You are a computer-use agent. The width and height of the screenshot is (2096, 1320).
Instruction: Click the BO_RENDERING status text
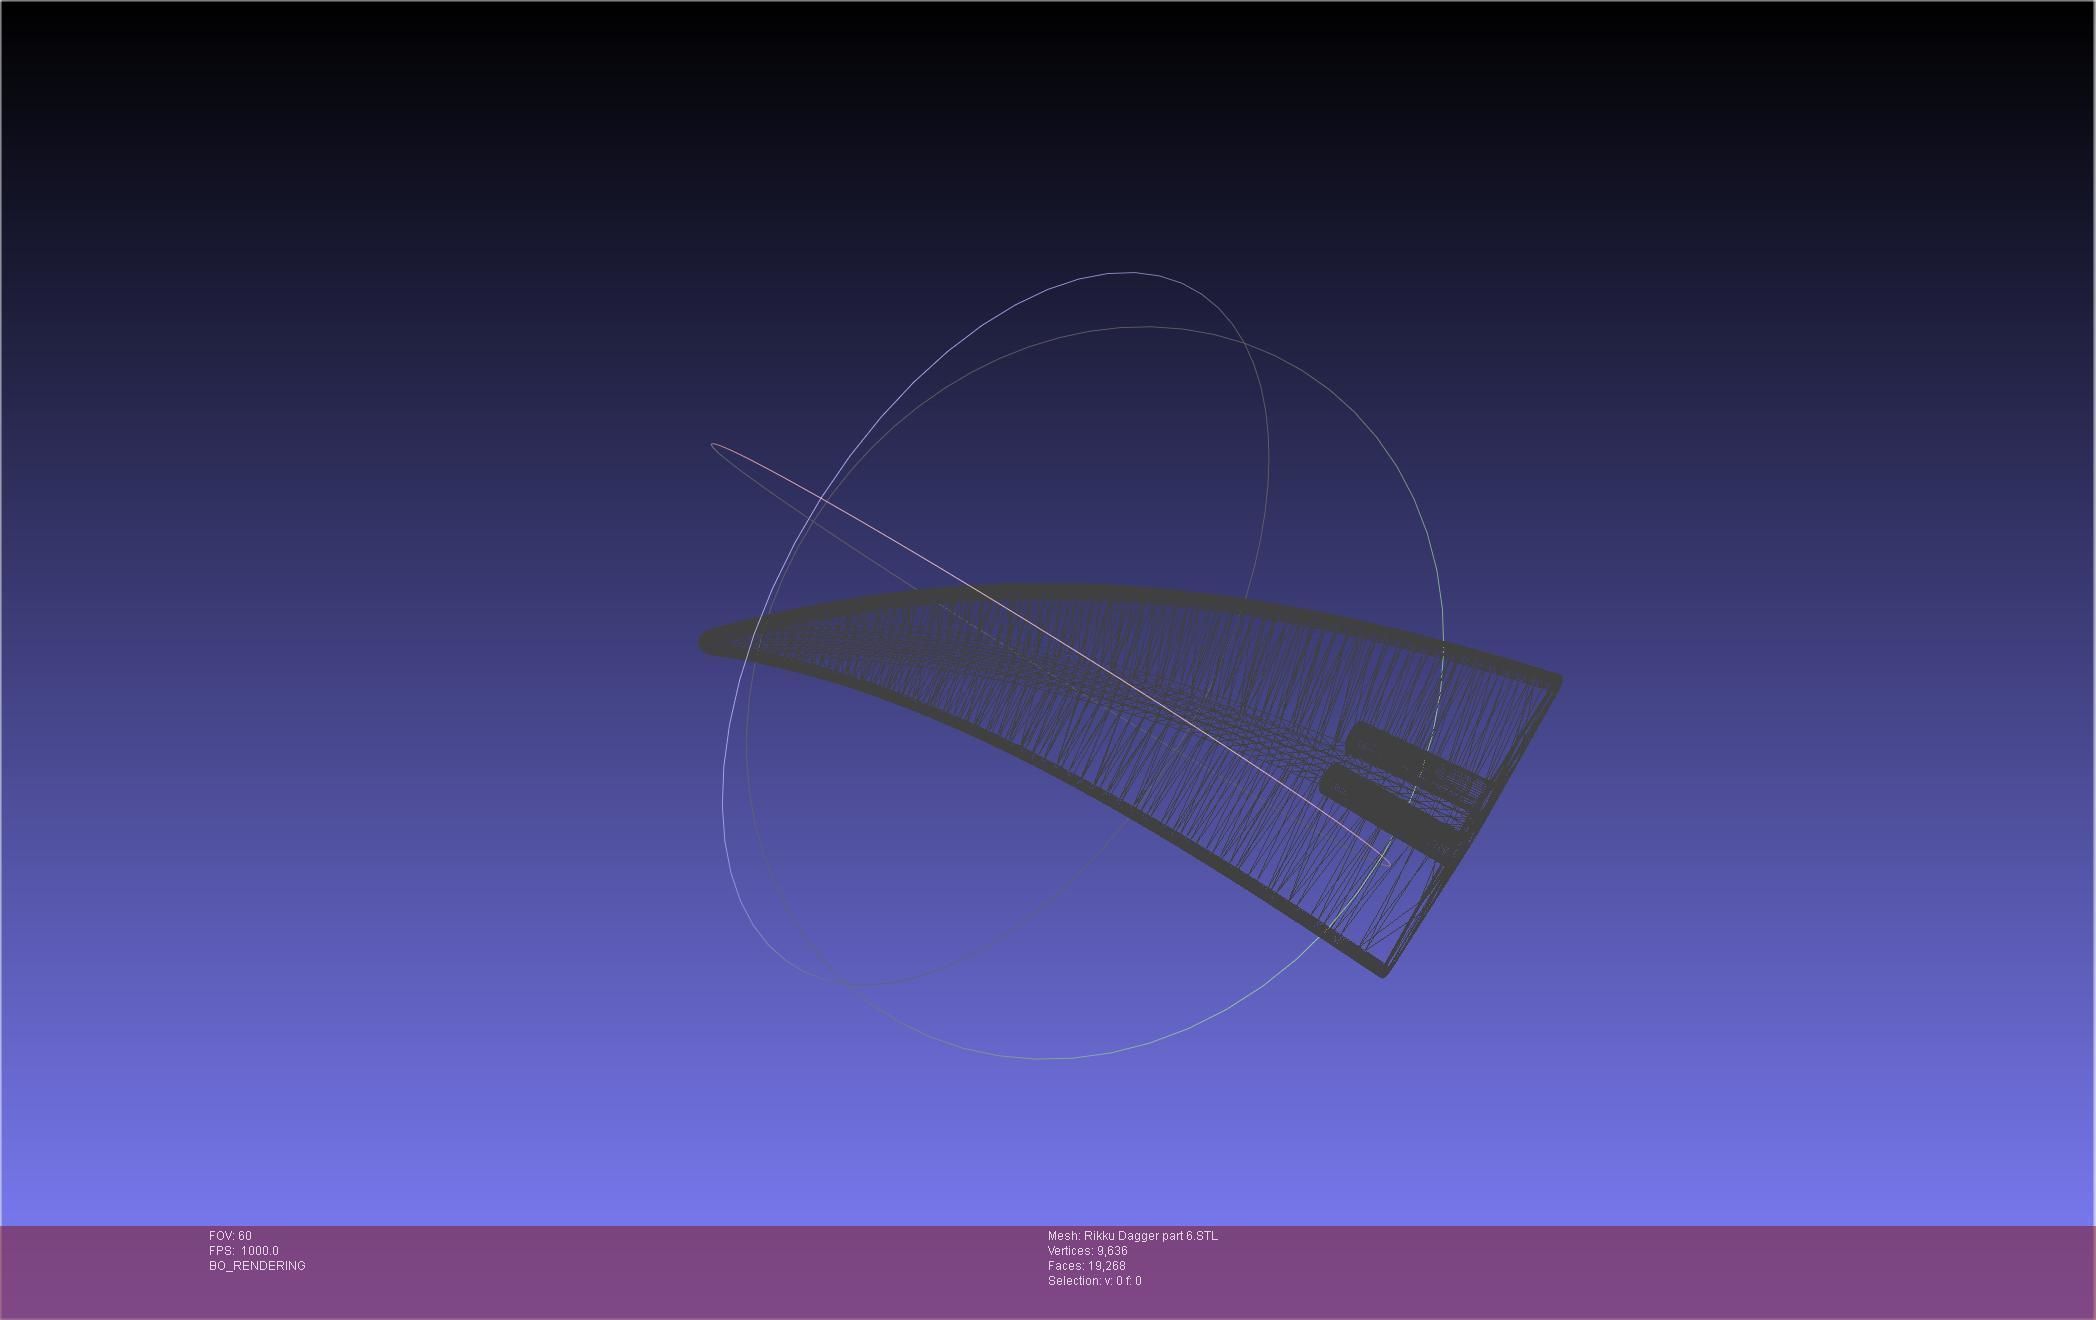coord(257,1266)
